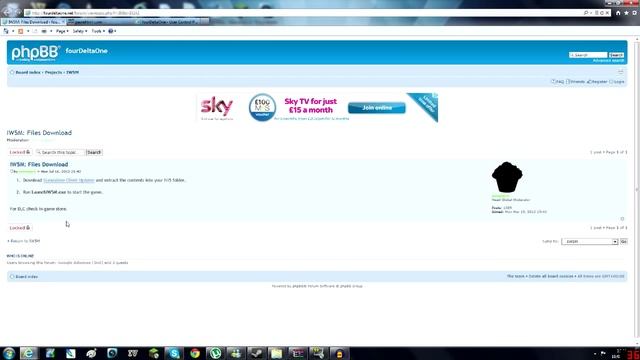Click Delete all board cookies link
The width and height of the screenshot is (640, 360).
551,276
